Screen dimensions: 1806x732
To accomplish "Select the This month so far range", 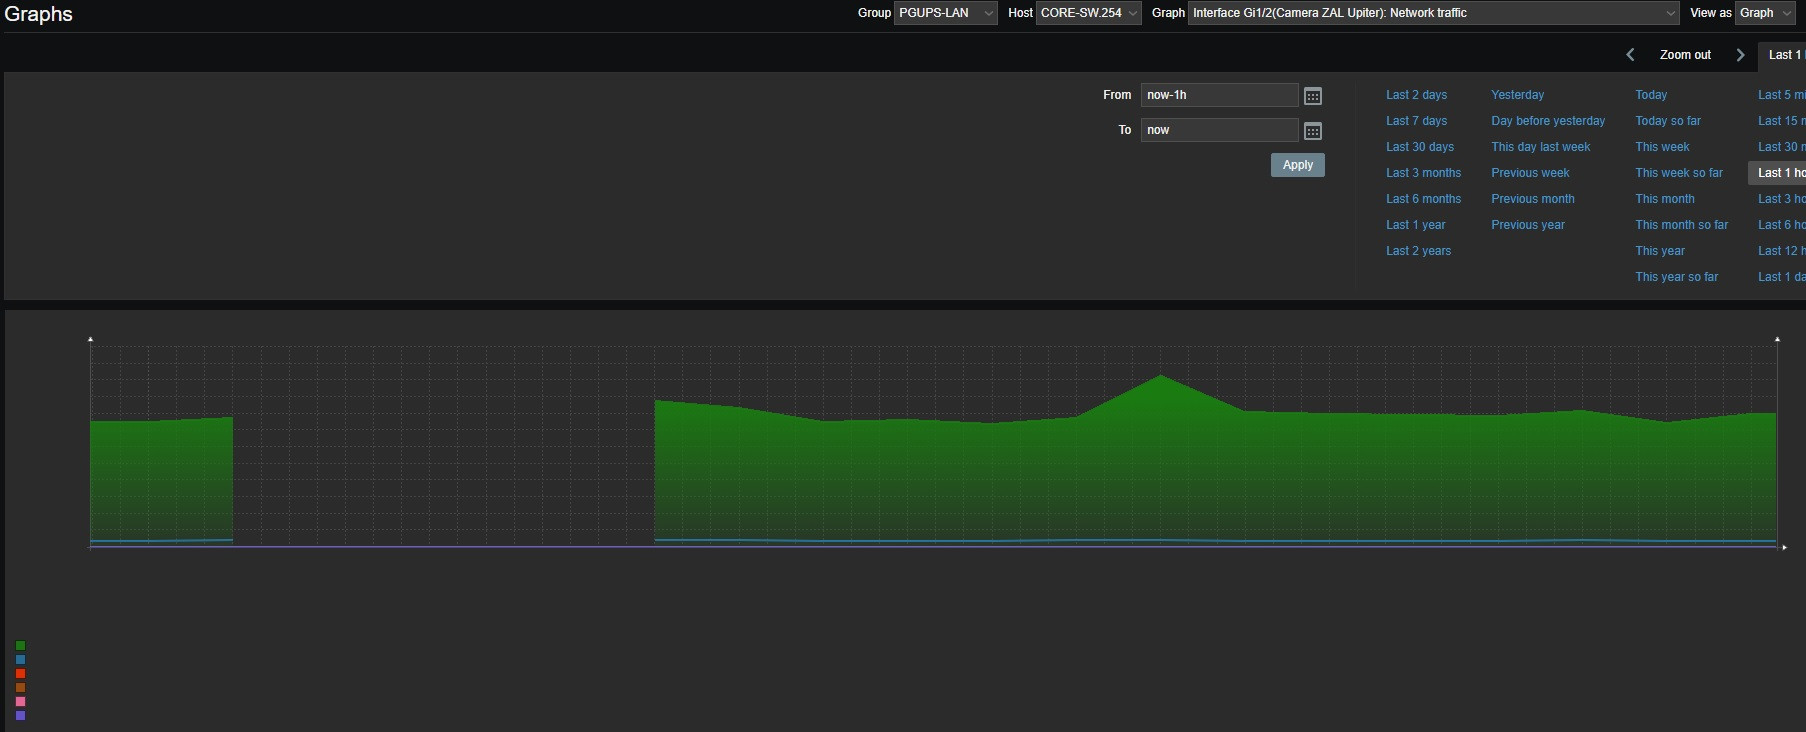I will [1681, 225].
